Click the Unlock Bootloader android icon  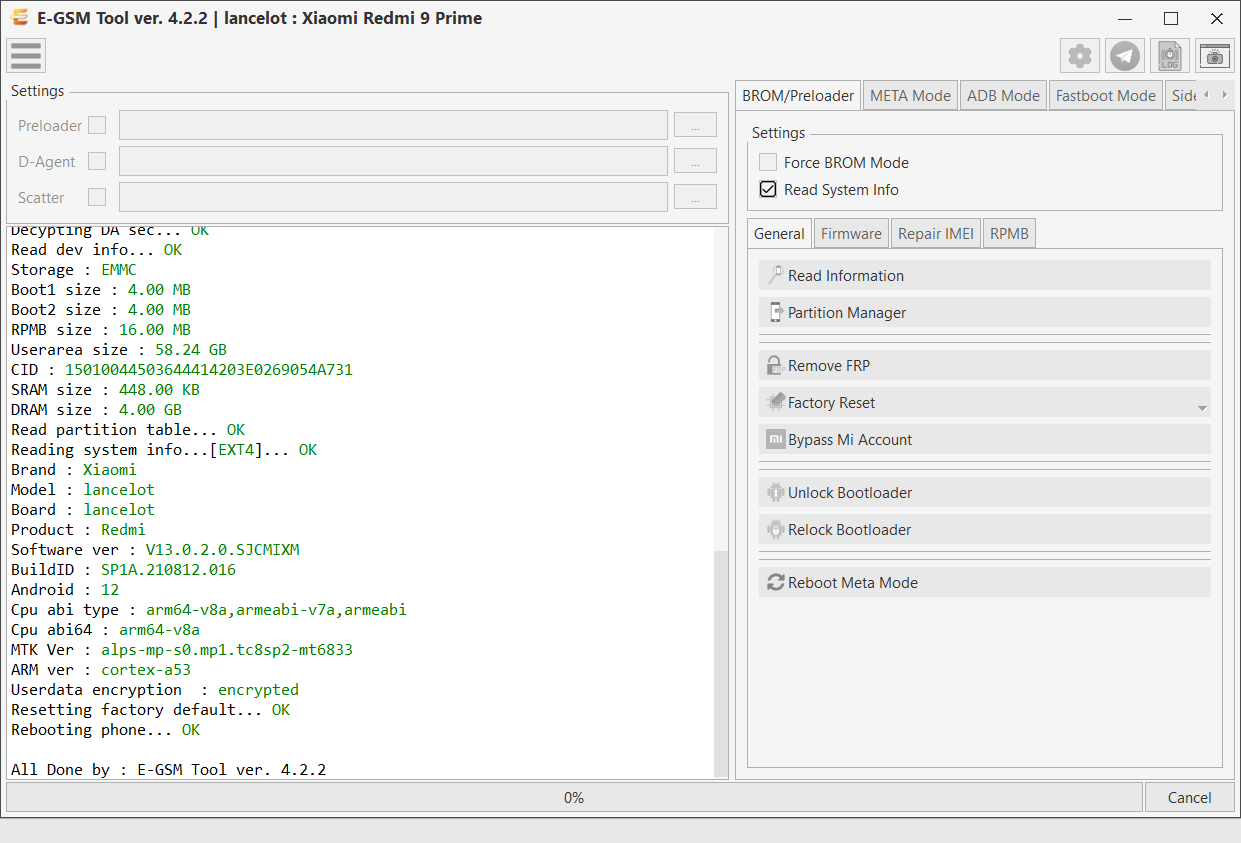point(775,493)
